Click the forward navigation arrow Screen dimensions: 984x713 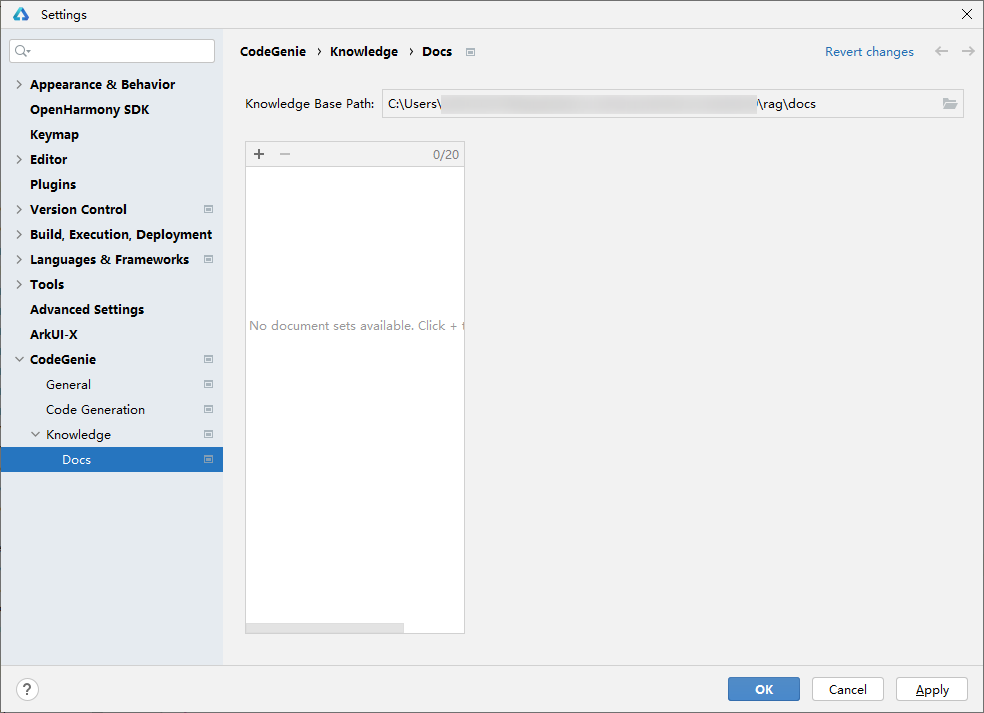pyautogui.click(x=968, y=51)
